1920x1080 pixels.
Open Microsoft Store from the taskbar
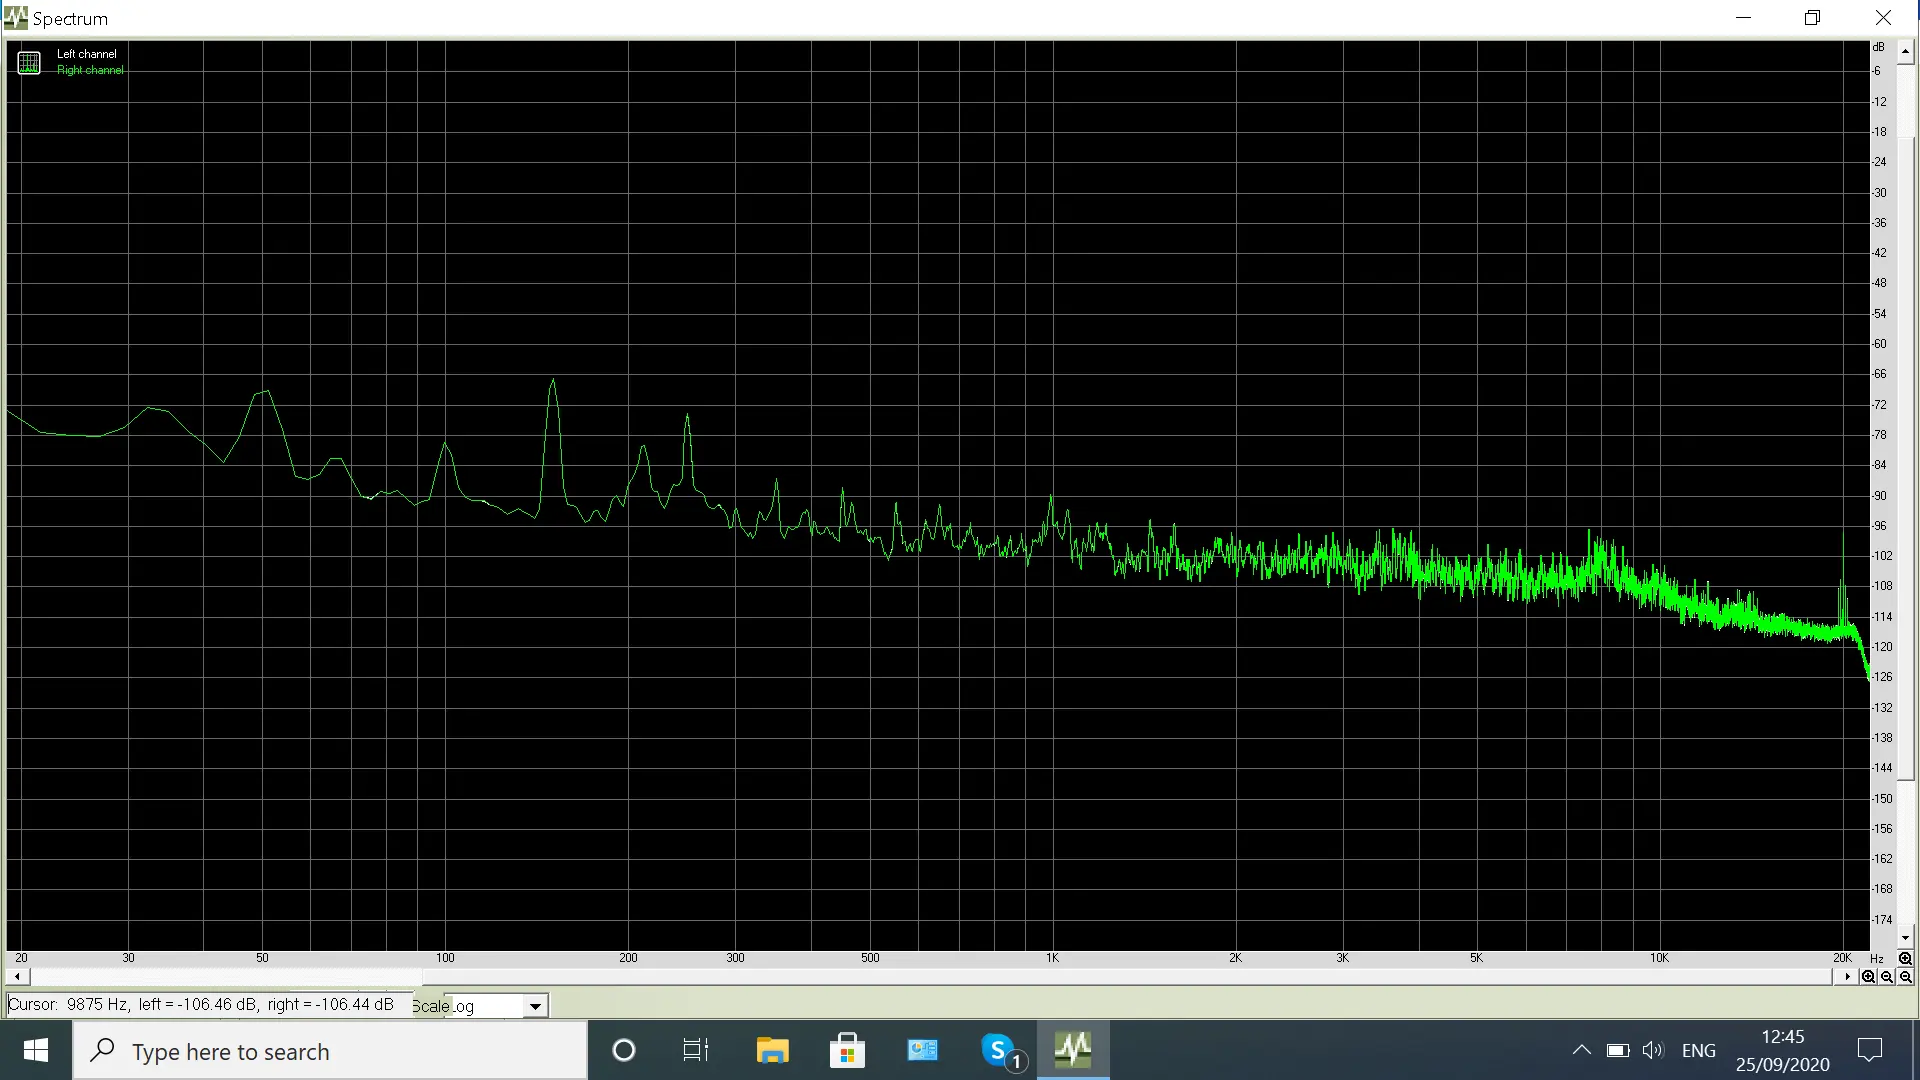(847, 1051)
